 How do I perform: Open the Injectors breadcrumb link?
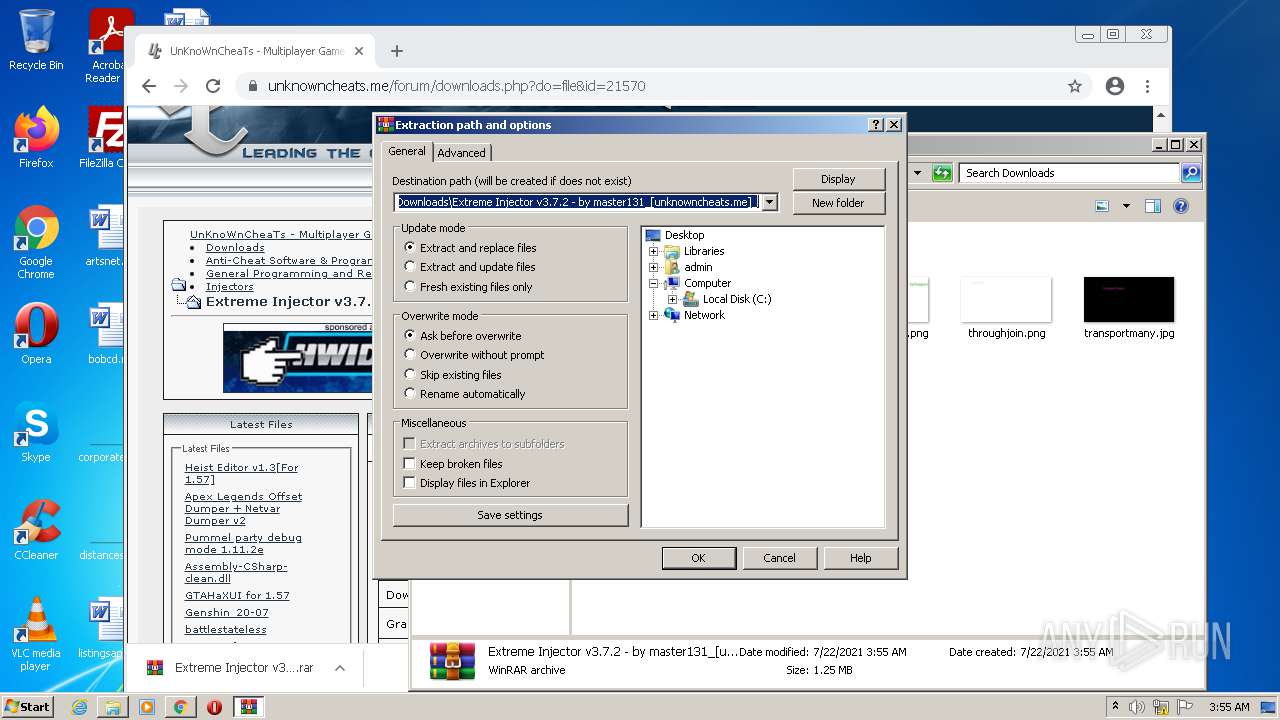[230, 287]
